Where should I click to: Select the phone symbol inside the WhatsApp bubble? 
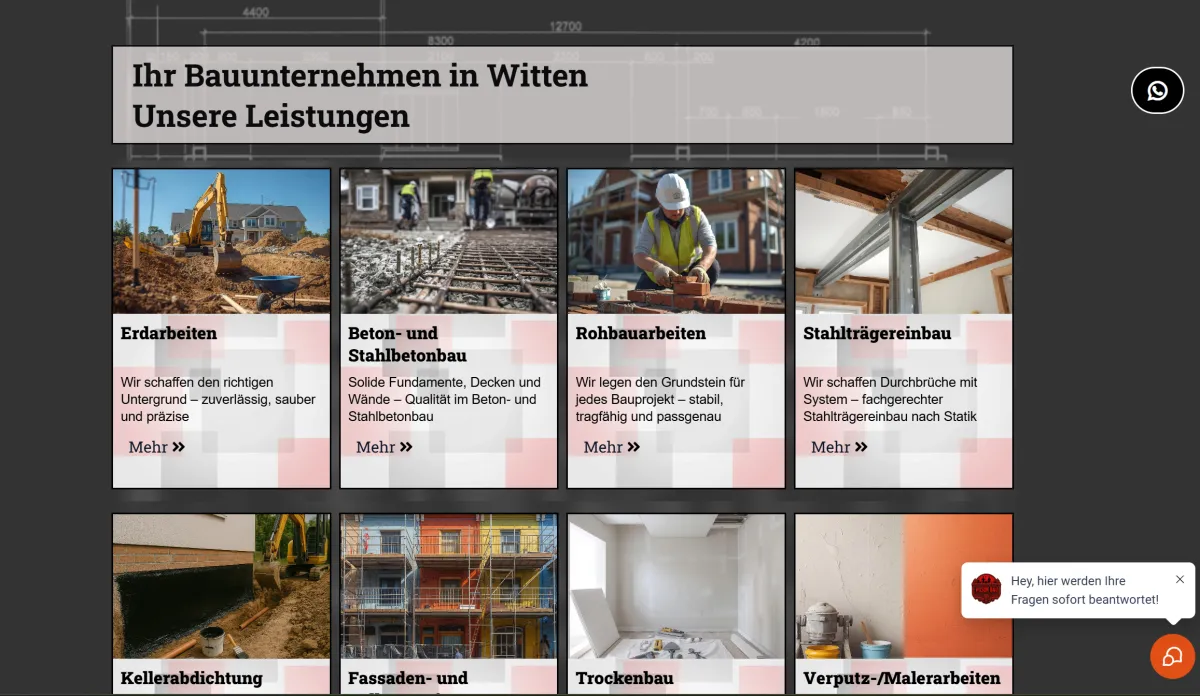[1157, 90]
